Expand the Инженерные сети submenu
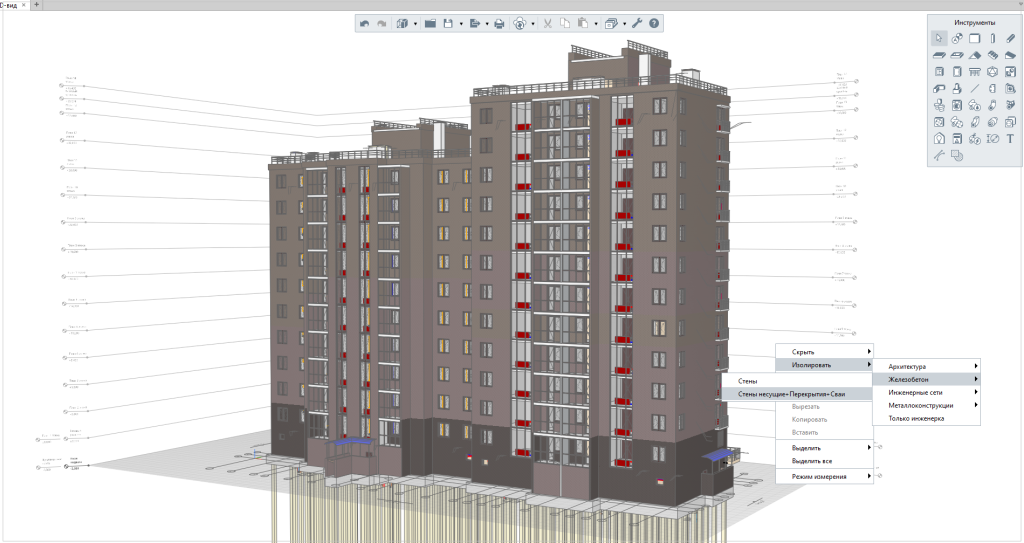This screenshot has width=1024, height=543. pyautogui.click(x=926, y=393)
